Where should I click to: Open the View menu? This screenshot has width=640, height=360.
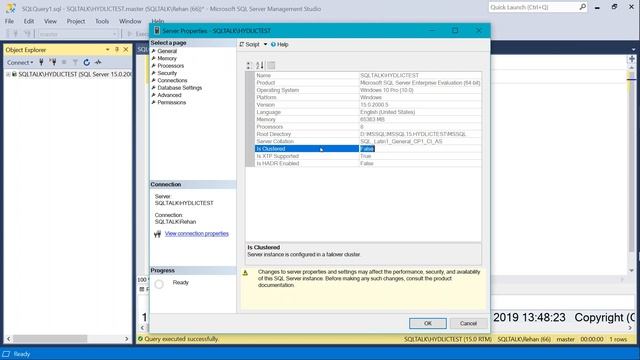tap(50, 21)
